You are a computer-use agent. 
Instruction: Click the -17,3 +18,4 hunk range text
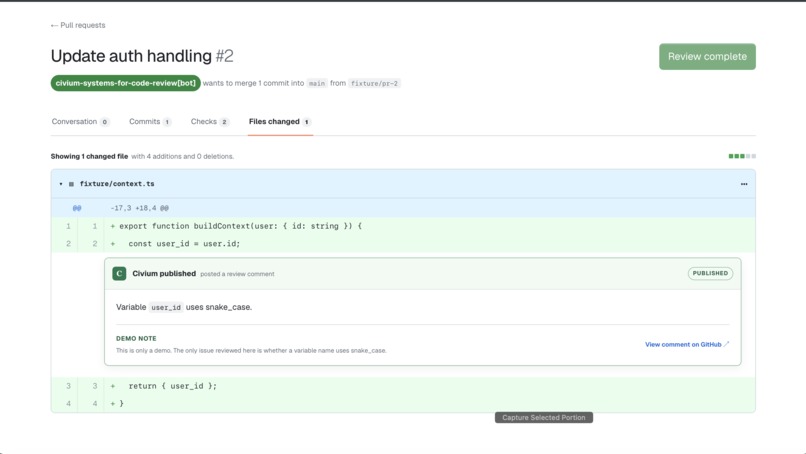tap(140, 208)
